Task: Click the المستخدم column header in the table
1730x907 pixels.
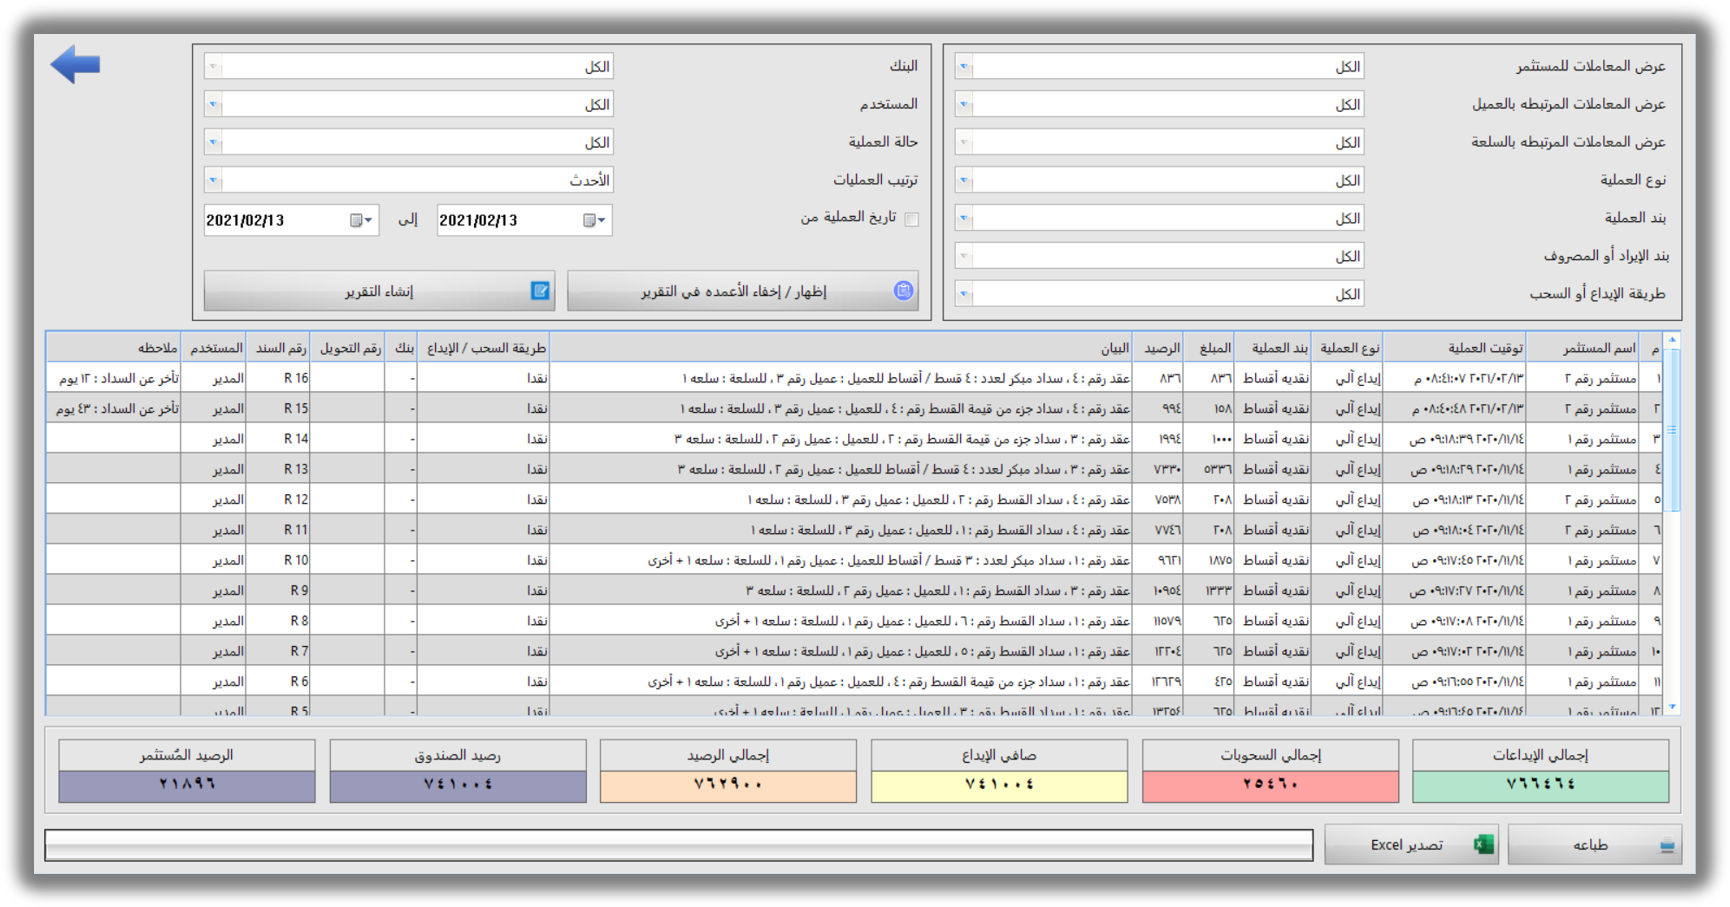Action: point(214,348)
